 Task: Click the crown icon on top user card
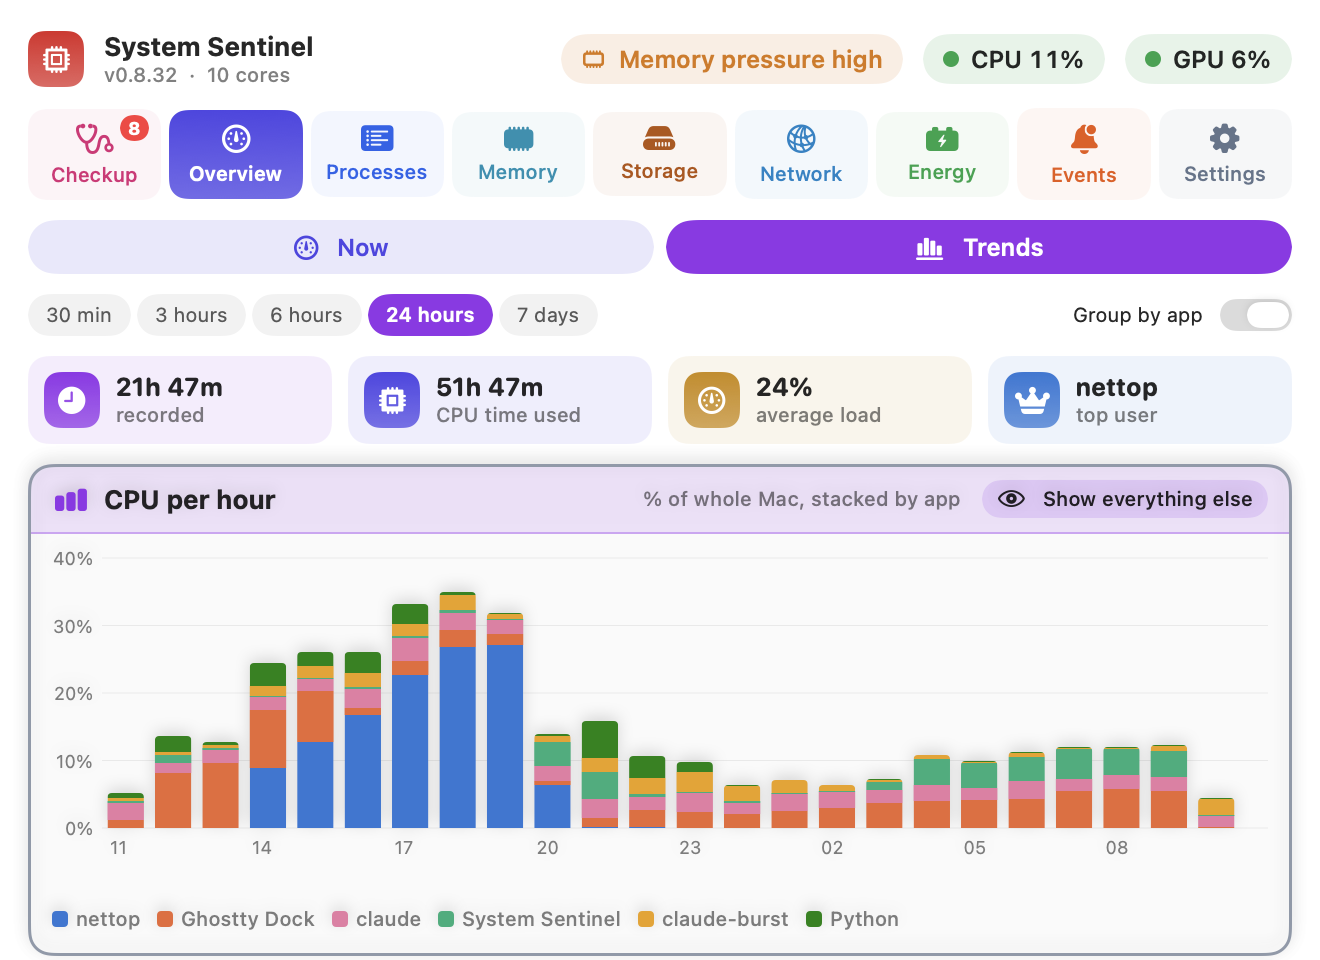1032,400
